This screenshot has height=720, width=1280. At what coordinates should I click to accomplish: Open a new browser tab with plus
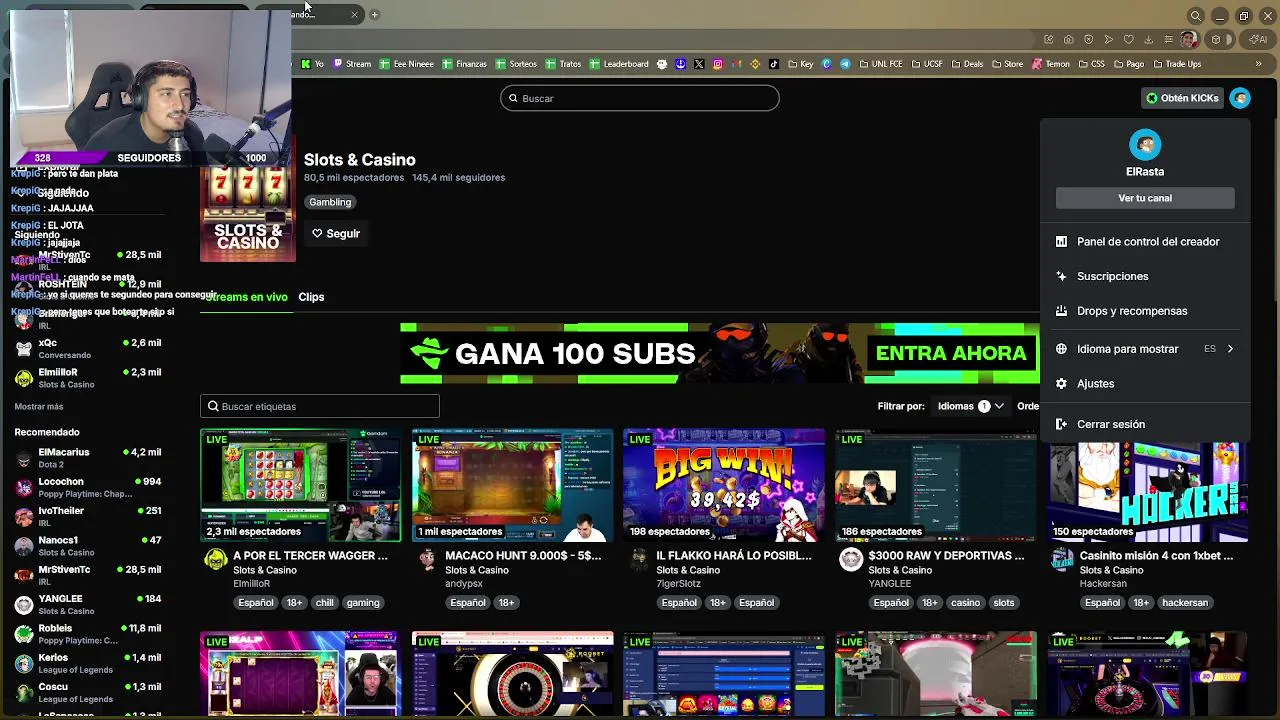tap(374, 15)
